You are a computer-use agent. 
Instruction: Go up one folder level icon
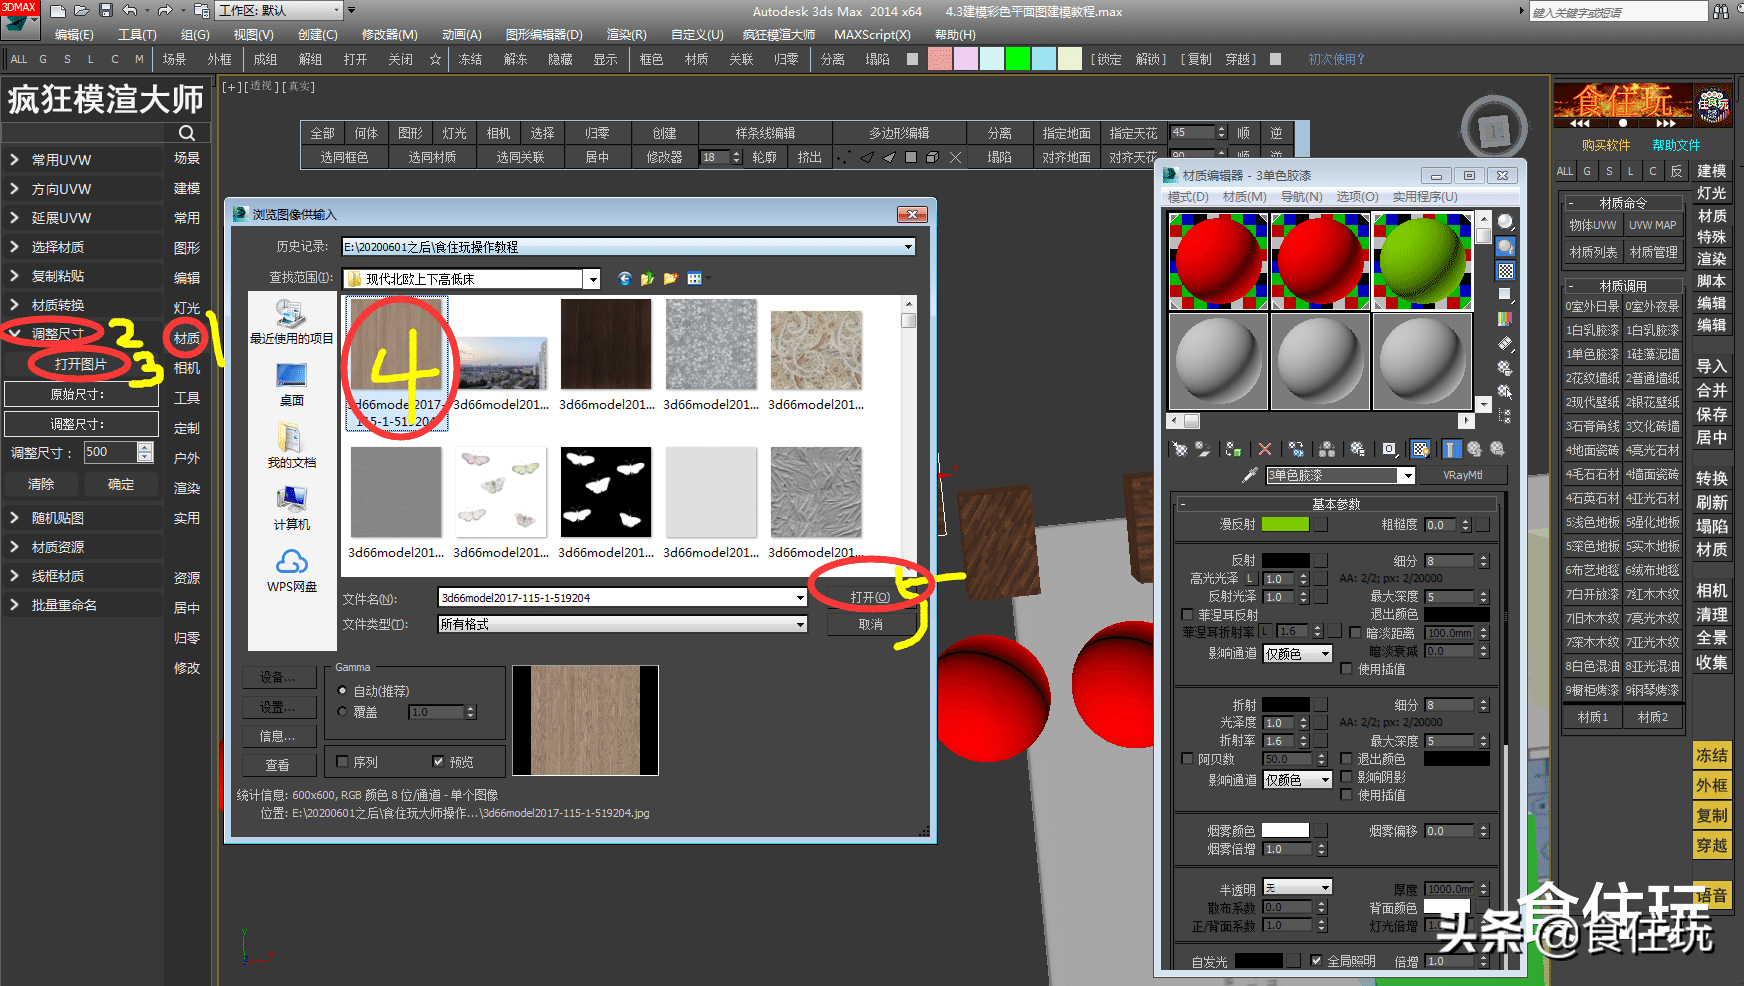[647, 279]
